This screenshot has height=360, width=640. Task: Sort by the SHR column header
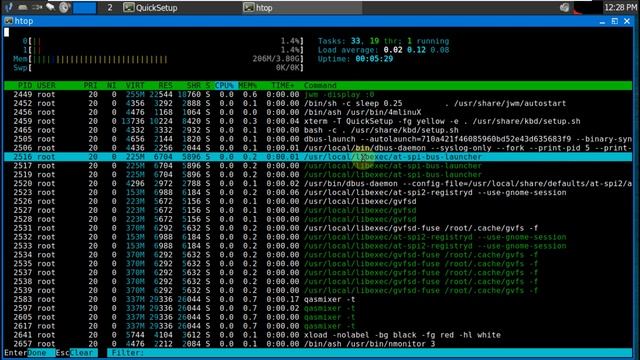point(193,85)
